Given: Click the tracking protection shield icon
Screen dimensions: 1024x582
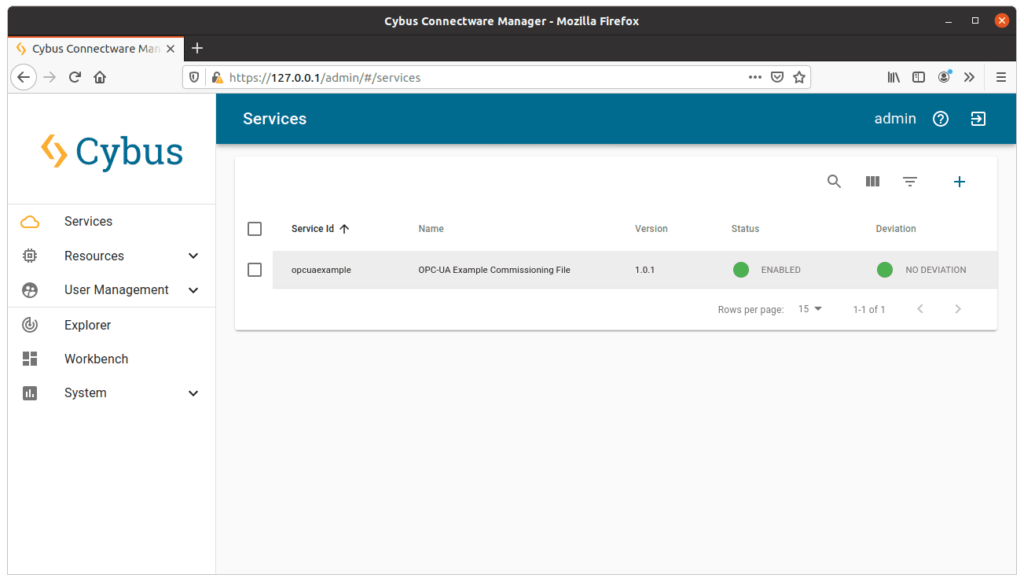Looking at the screenshot, I should [x=194, y=77].
